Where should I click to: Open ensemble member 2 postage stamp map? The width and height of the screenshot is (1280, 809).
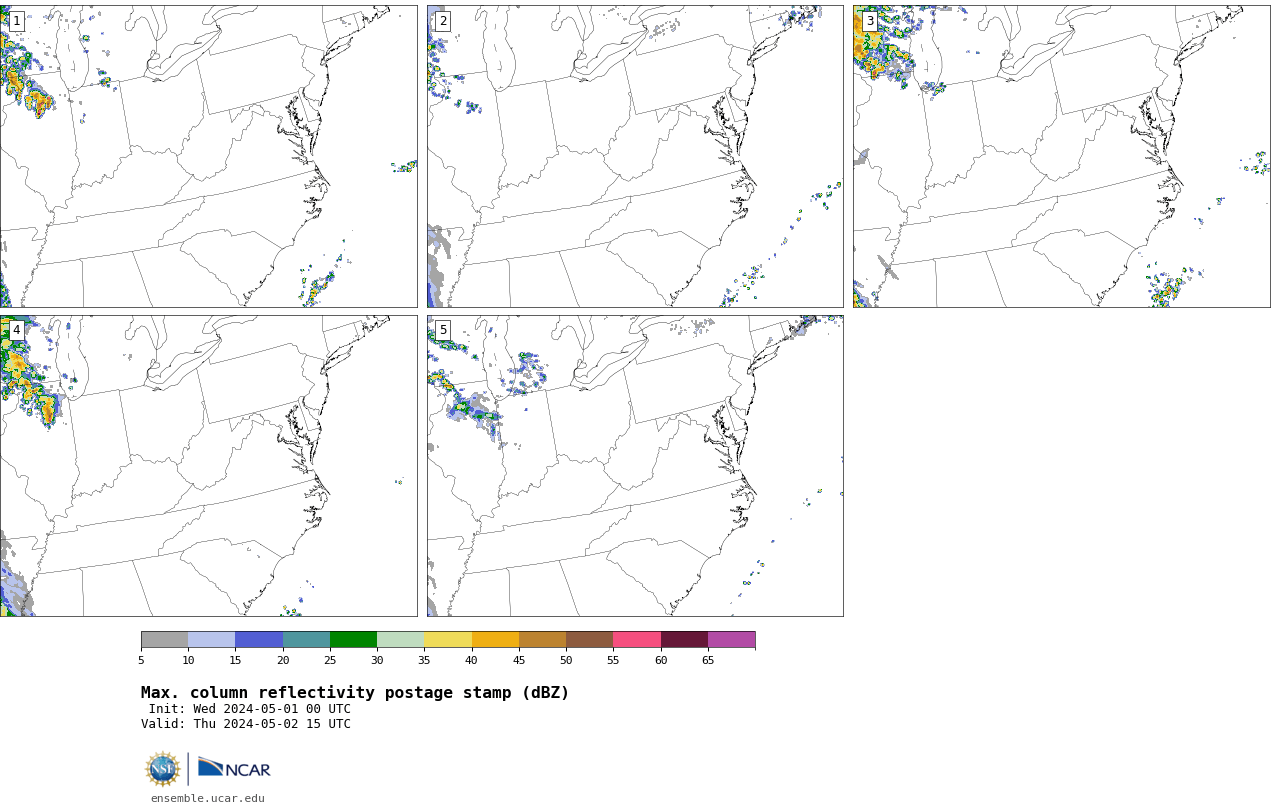pyautogui.click(x=635, y=156)
